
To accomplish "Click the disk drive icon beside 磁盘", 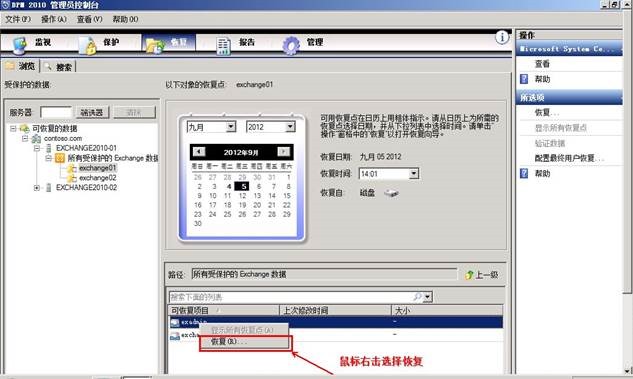I will click(391, 193).
